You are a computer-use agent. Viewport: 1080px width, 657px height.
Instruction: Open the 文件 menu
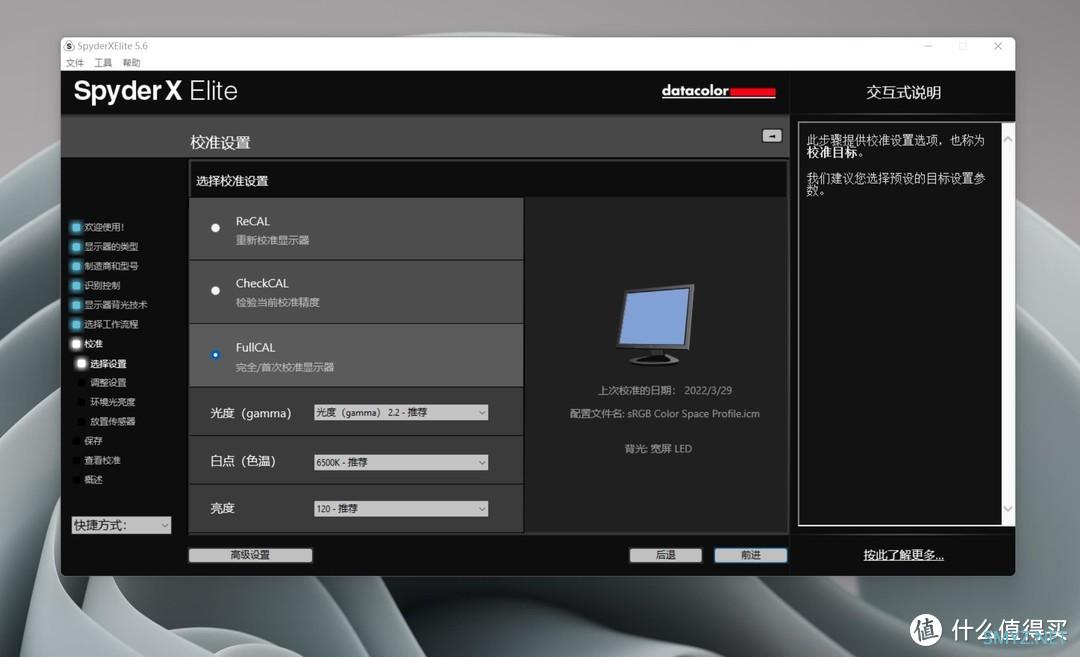point(75,63)
